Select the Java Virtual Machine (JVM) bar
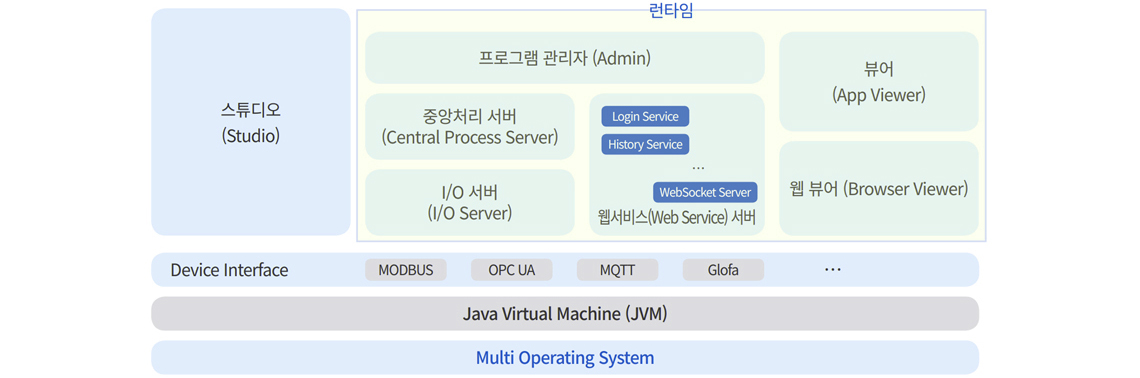The image size is (1140, 378). 565,314
